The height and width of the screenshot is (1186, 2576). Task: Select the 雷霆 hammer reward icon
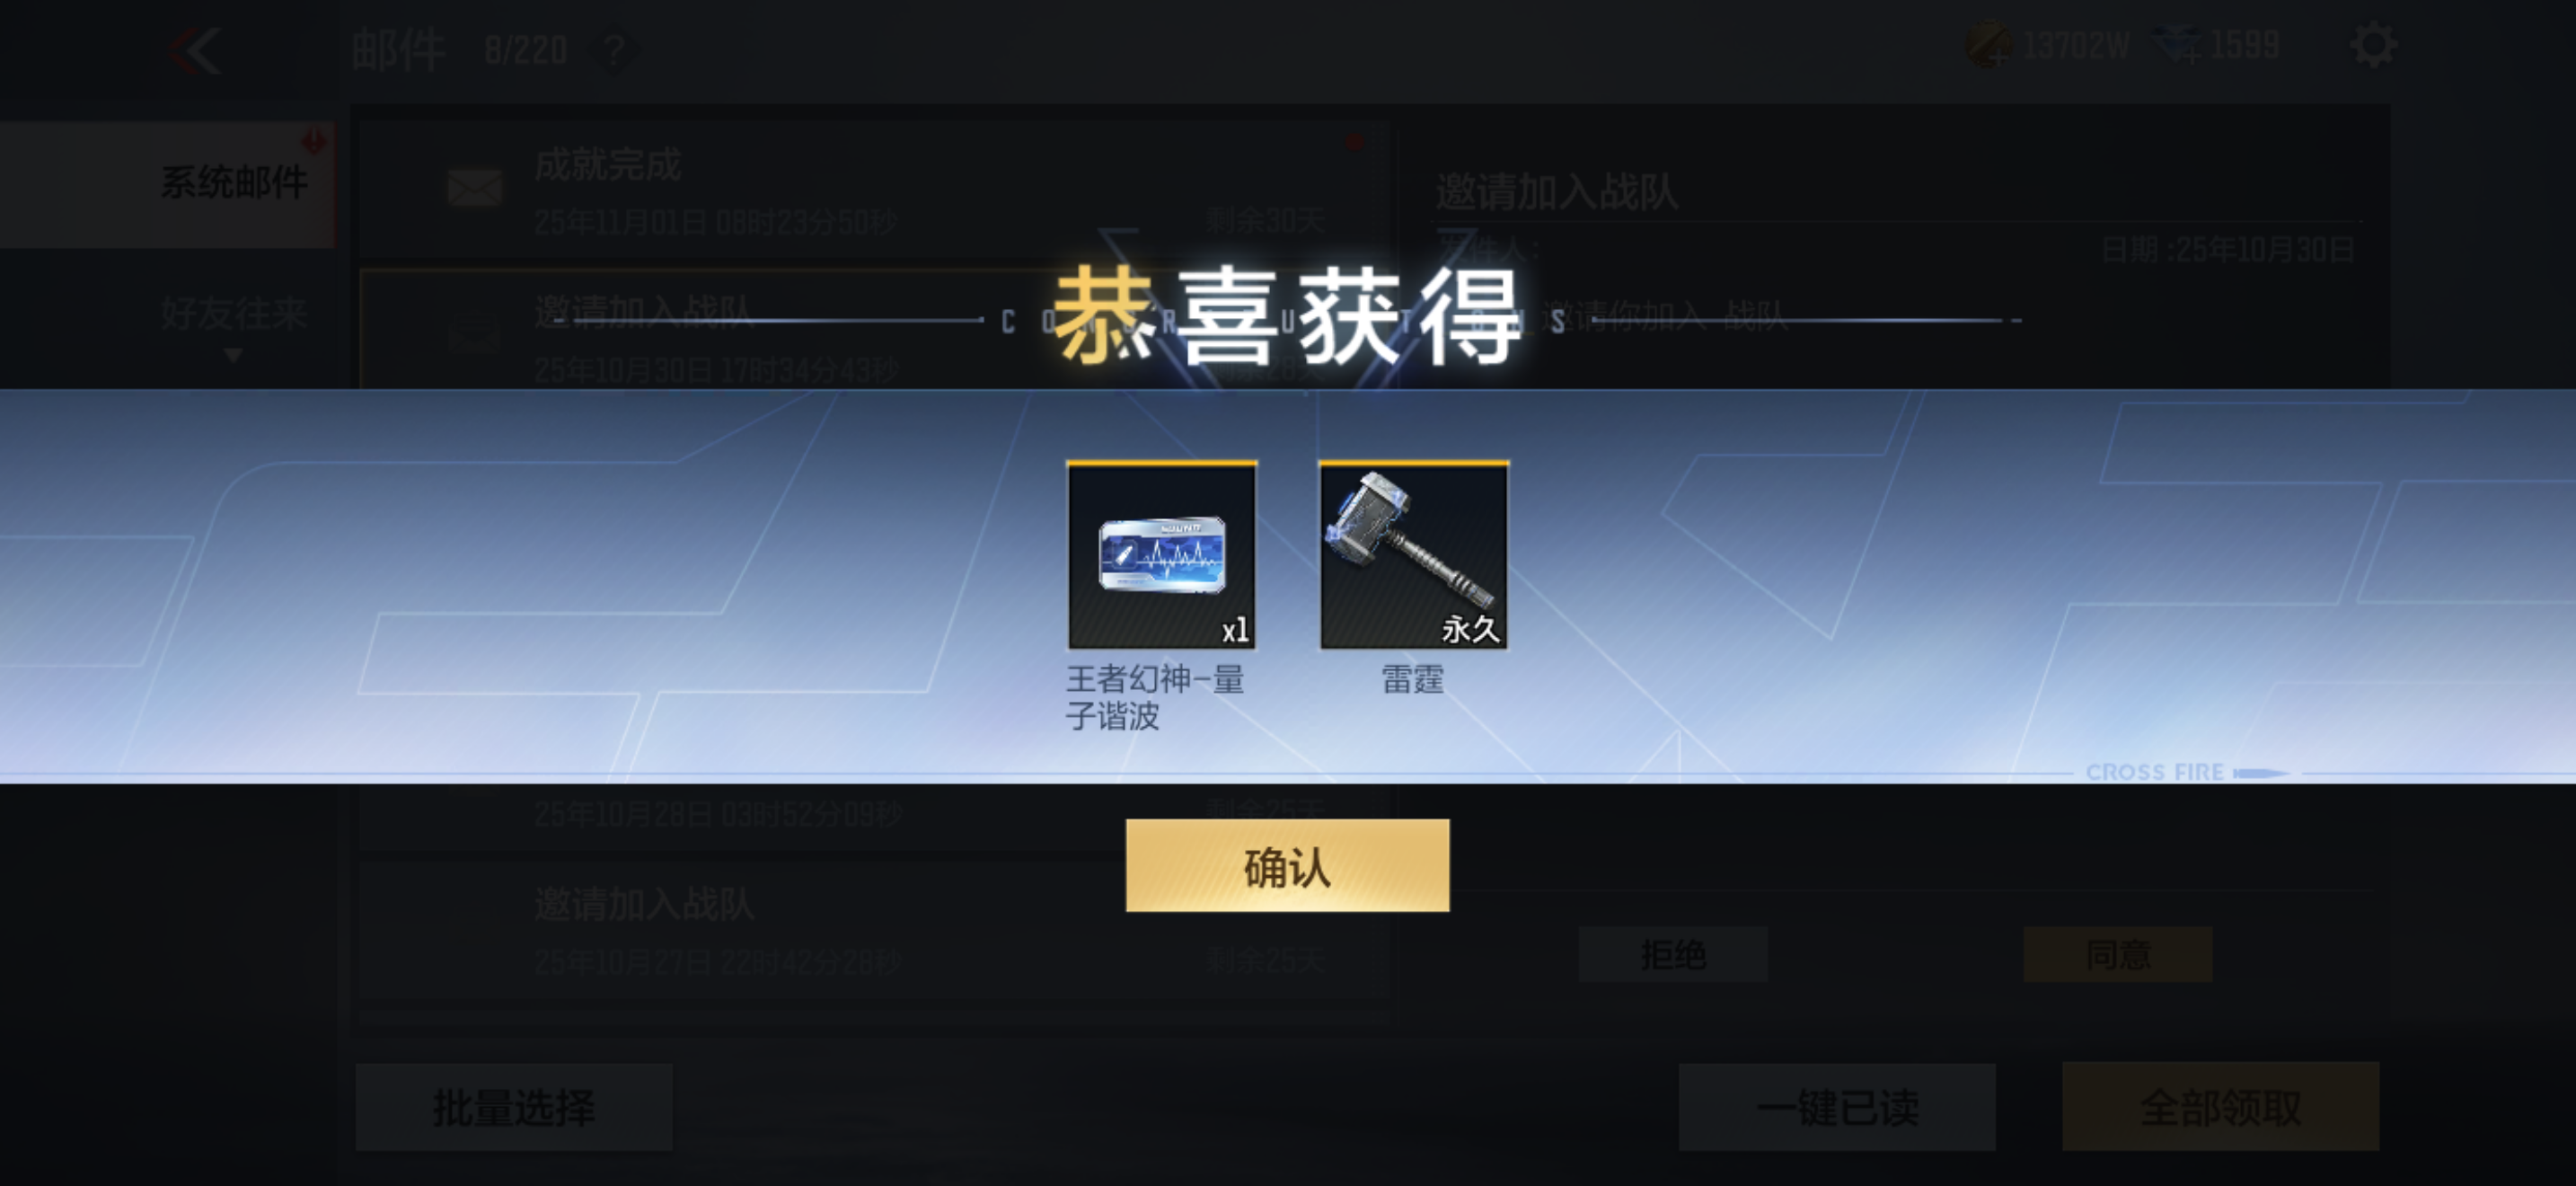coord(1413,555)
